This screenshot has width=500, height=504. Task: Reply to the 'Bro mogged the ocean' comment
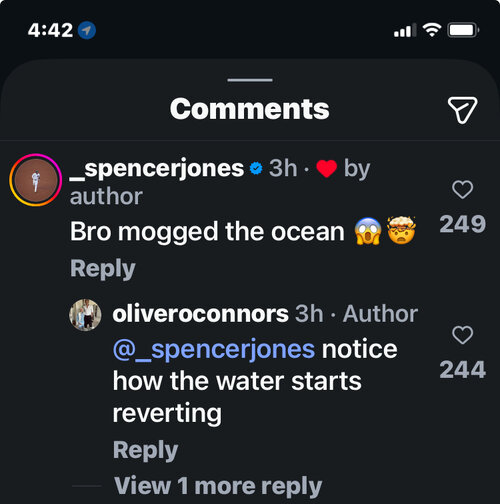pos(103,269)
